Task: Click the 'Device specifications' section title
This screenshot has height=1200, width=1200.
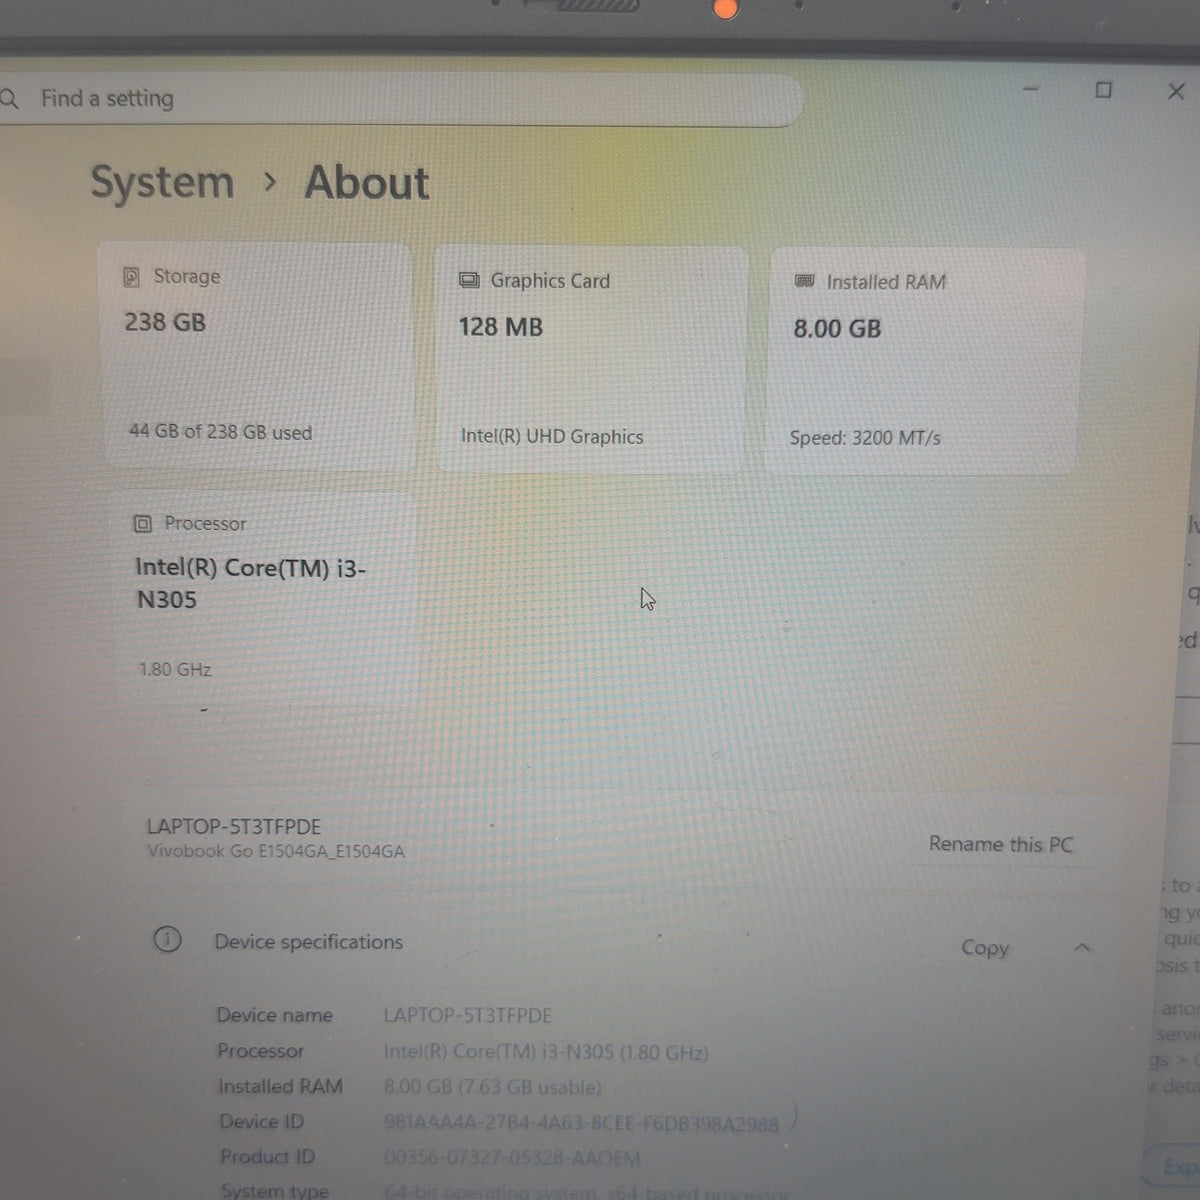Action: (x=308, y=942)
